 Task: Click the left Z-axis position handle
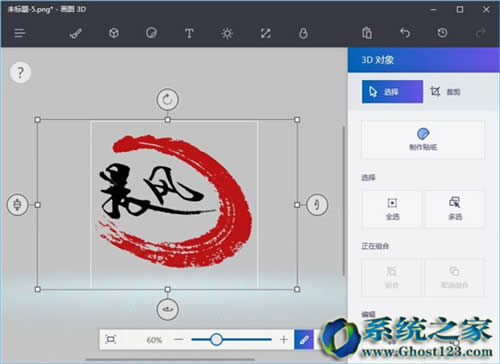point(17,204)
